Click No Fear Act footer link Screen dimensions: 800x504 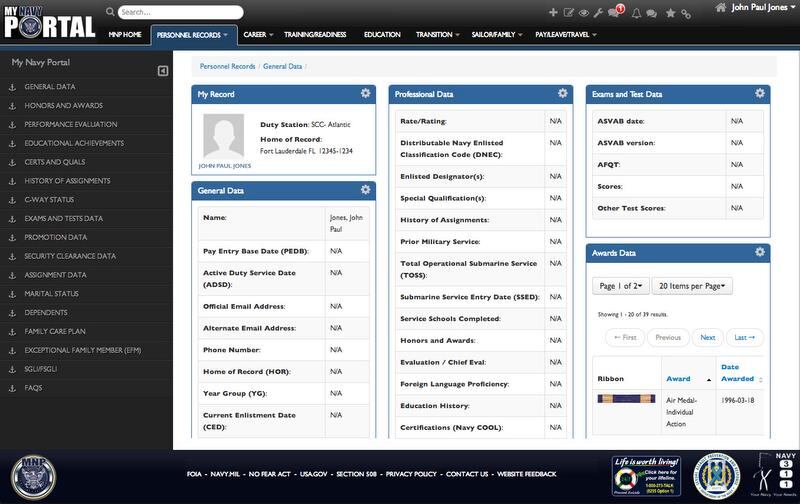coord(269,474)
